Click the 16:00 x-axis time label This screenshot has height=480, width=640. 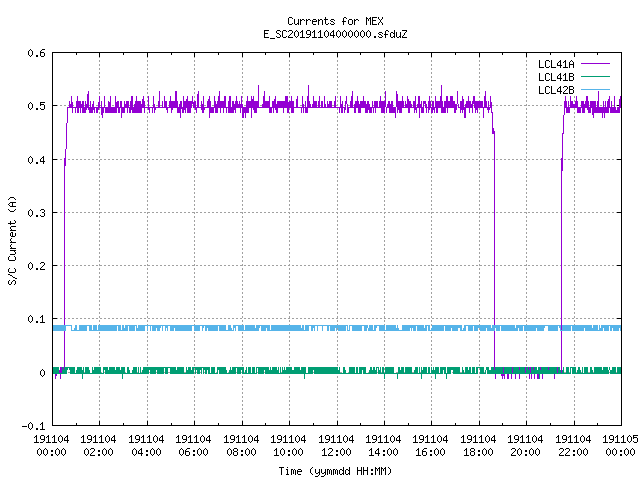[431, 452]
